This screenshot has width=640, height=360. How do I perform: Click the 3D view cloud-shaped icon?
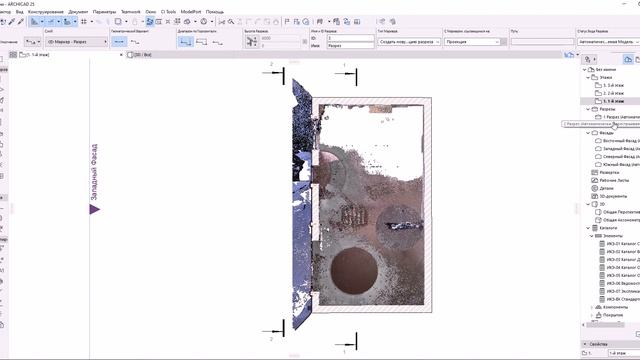pos(187,22)
